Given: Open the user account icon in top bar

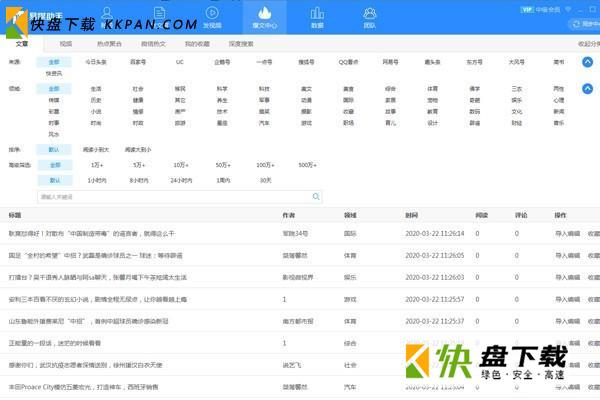Looking at the screenshot, I should (x=107, y=12).
